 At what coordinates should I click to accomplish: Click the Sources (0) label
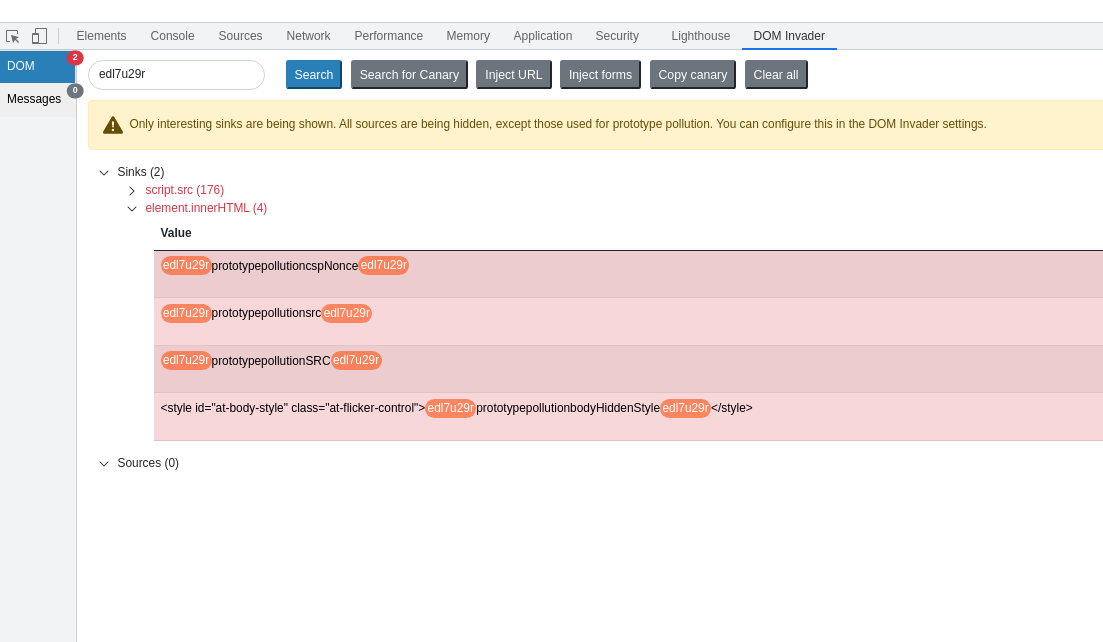[148, 463]
